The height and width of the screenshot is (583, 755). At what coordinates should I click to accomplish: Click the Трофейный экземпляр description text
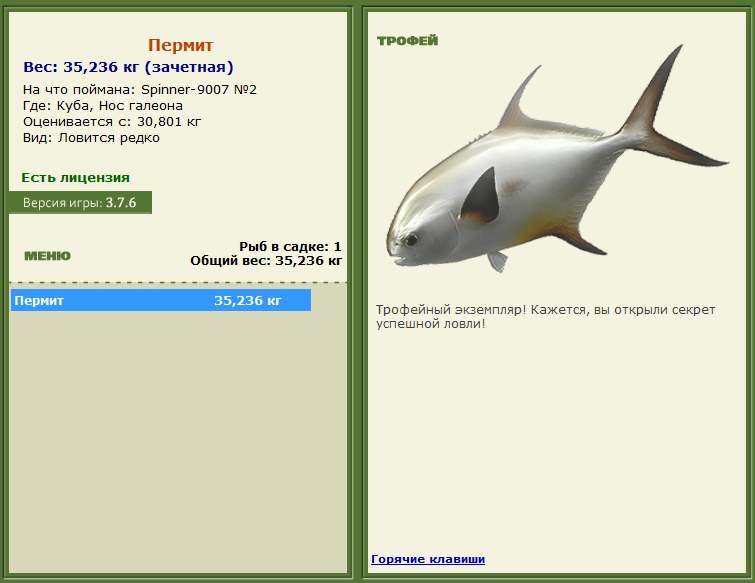[545, 317]
